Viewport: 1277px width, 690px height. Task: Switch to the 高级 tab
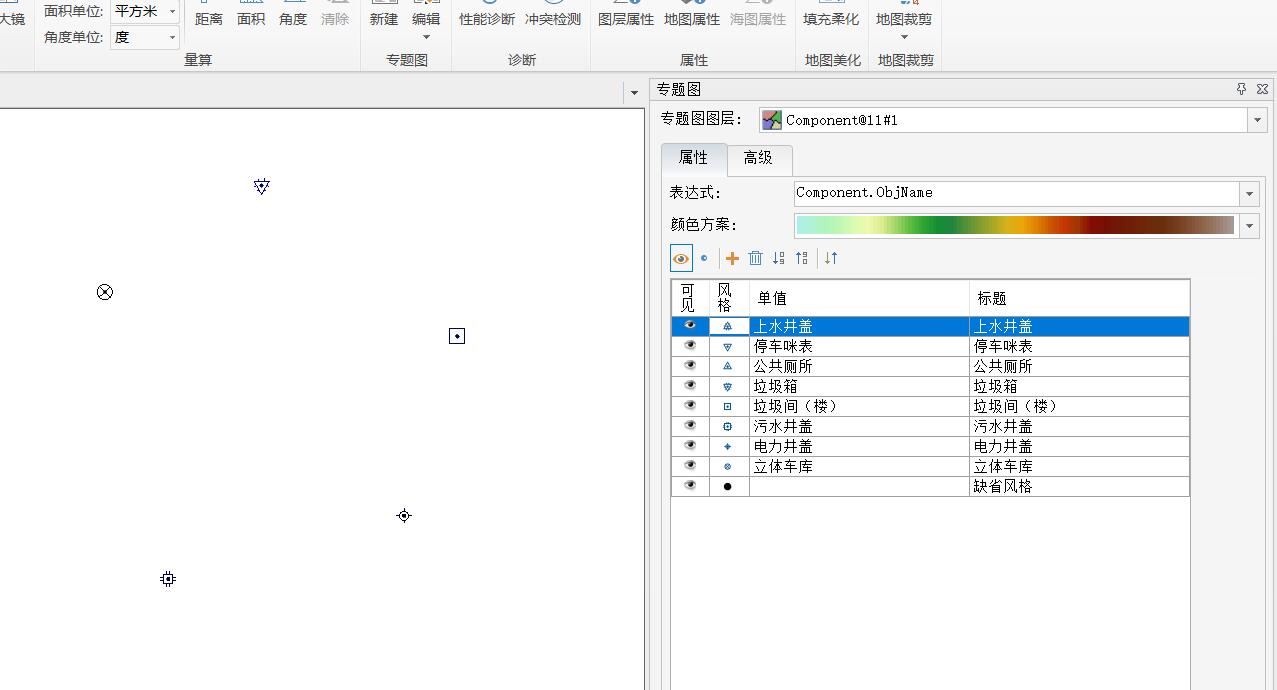click(x=757, y=158)
